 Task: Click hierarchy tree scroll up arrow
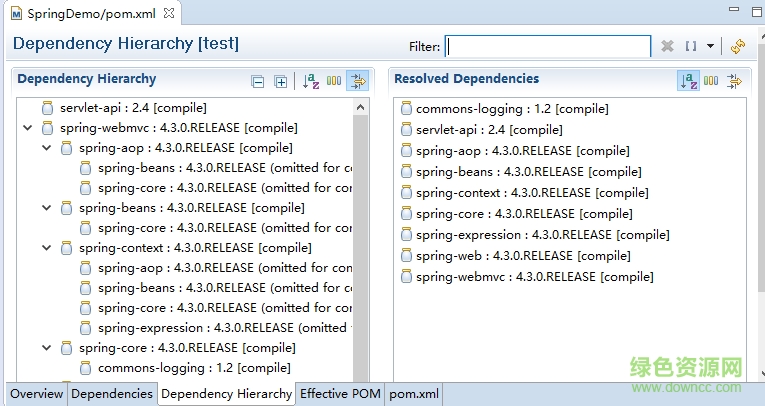[361, 107]
